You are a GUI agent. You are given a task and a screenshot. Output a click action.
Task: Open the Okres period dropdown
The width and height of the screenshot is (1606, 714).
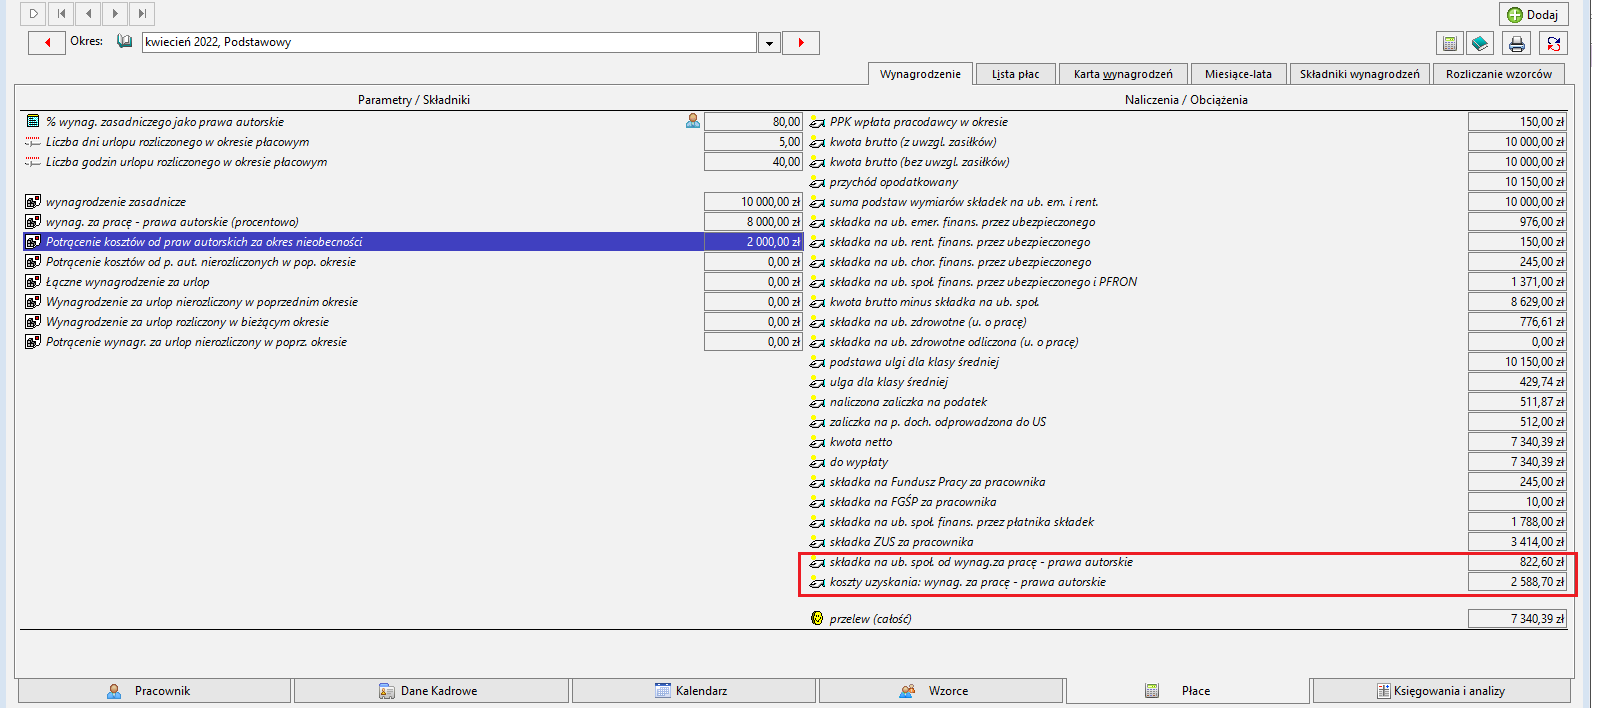click(769, 43)
